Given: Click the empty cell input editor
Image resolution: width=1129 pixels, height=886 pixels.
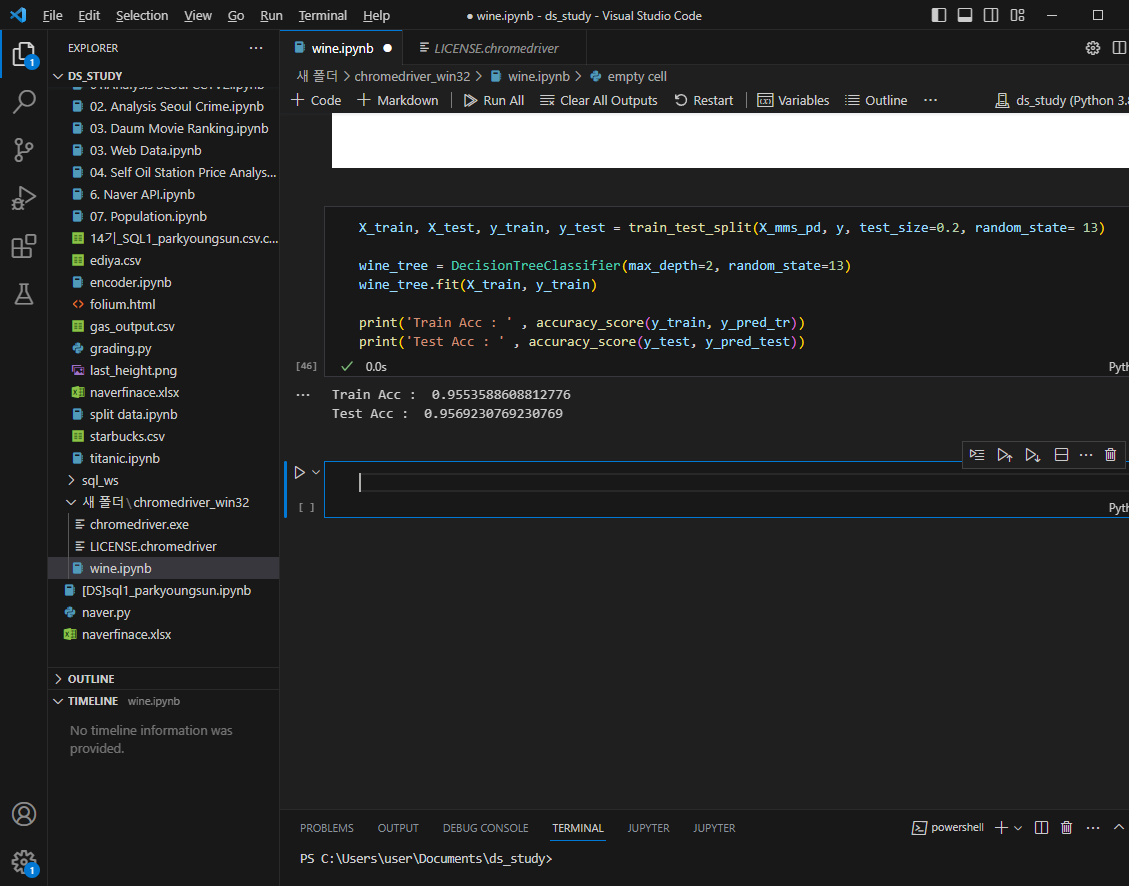Looking at the screenshot, I should pyautogui.click(x=727, y=483).
